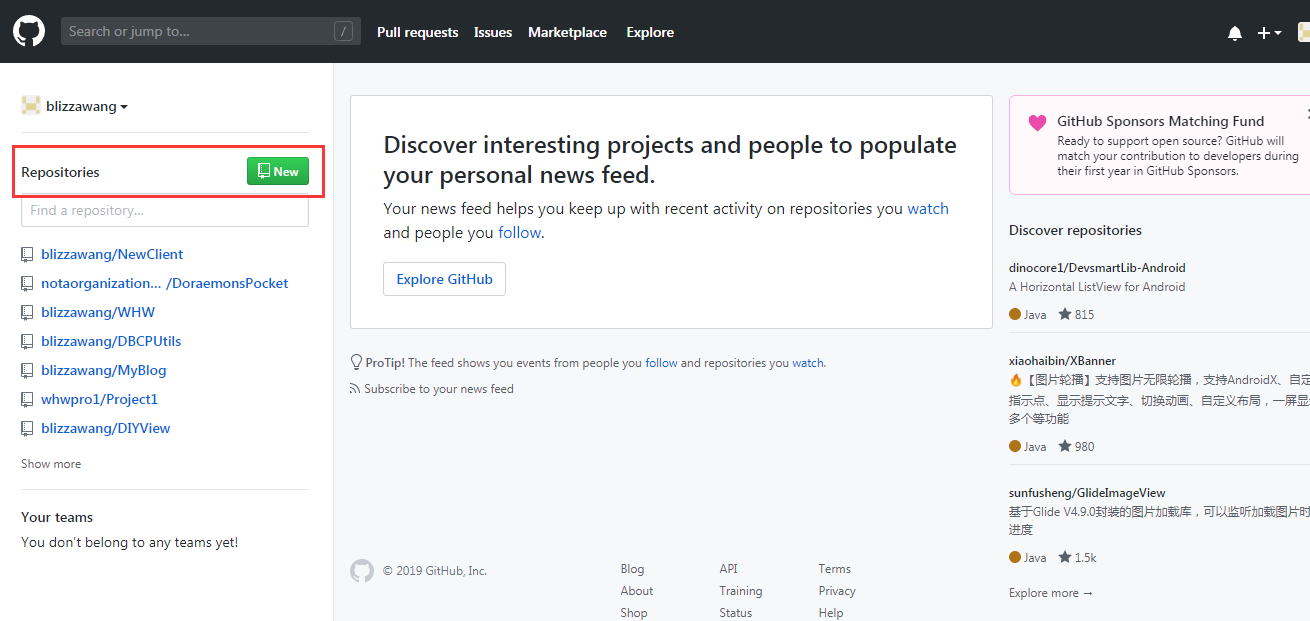Follow the 'watch' link in the news feed text
The height and width of the screenshot is (621, 1310).
[x=928, y=209]
